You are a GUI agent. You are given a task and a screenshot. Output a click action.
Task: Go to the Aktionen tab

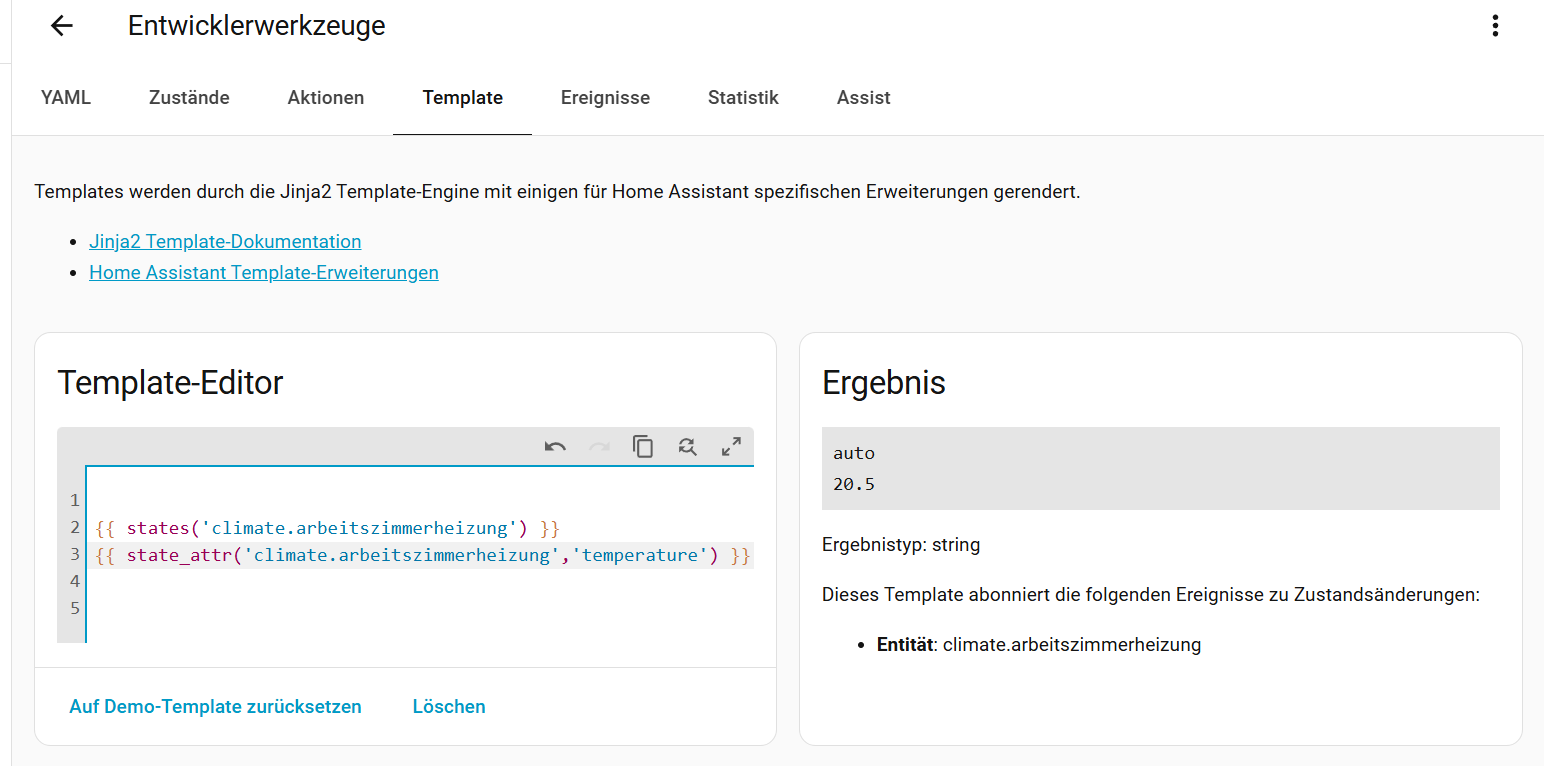[326, 98]
